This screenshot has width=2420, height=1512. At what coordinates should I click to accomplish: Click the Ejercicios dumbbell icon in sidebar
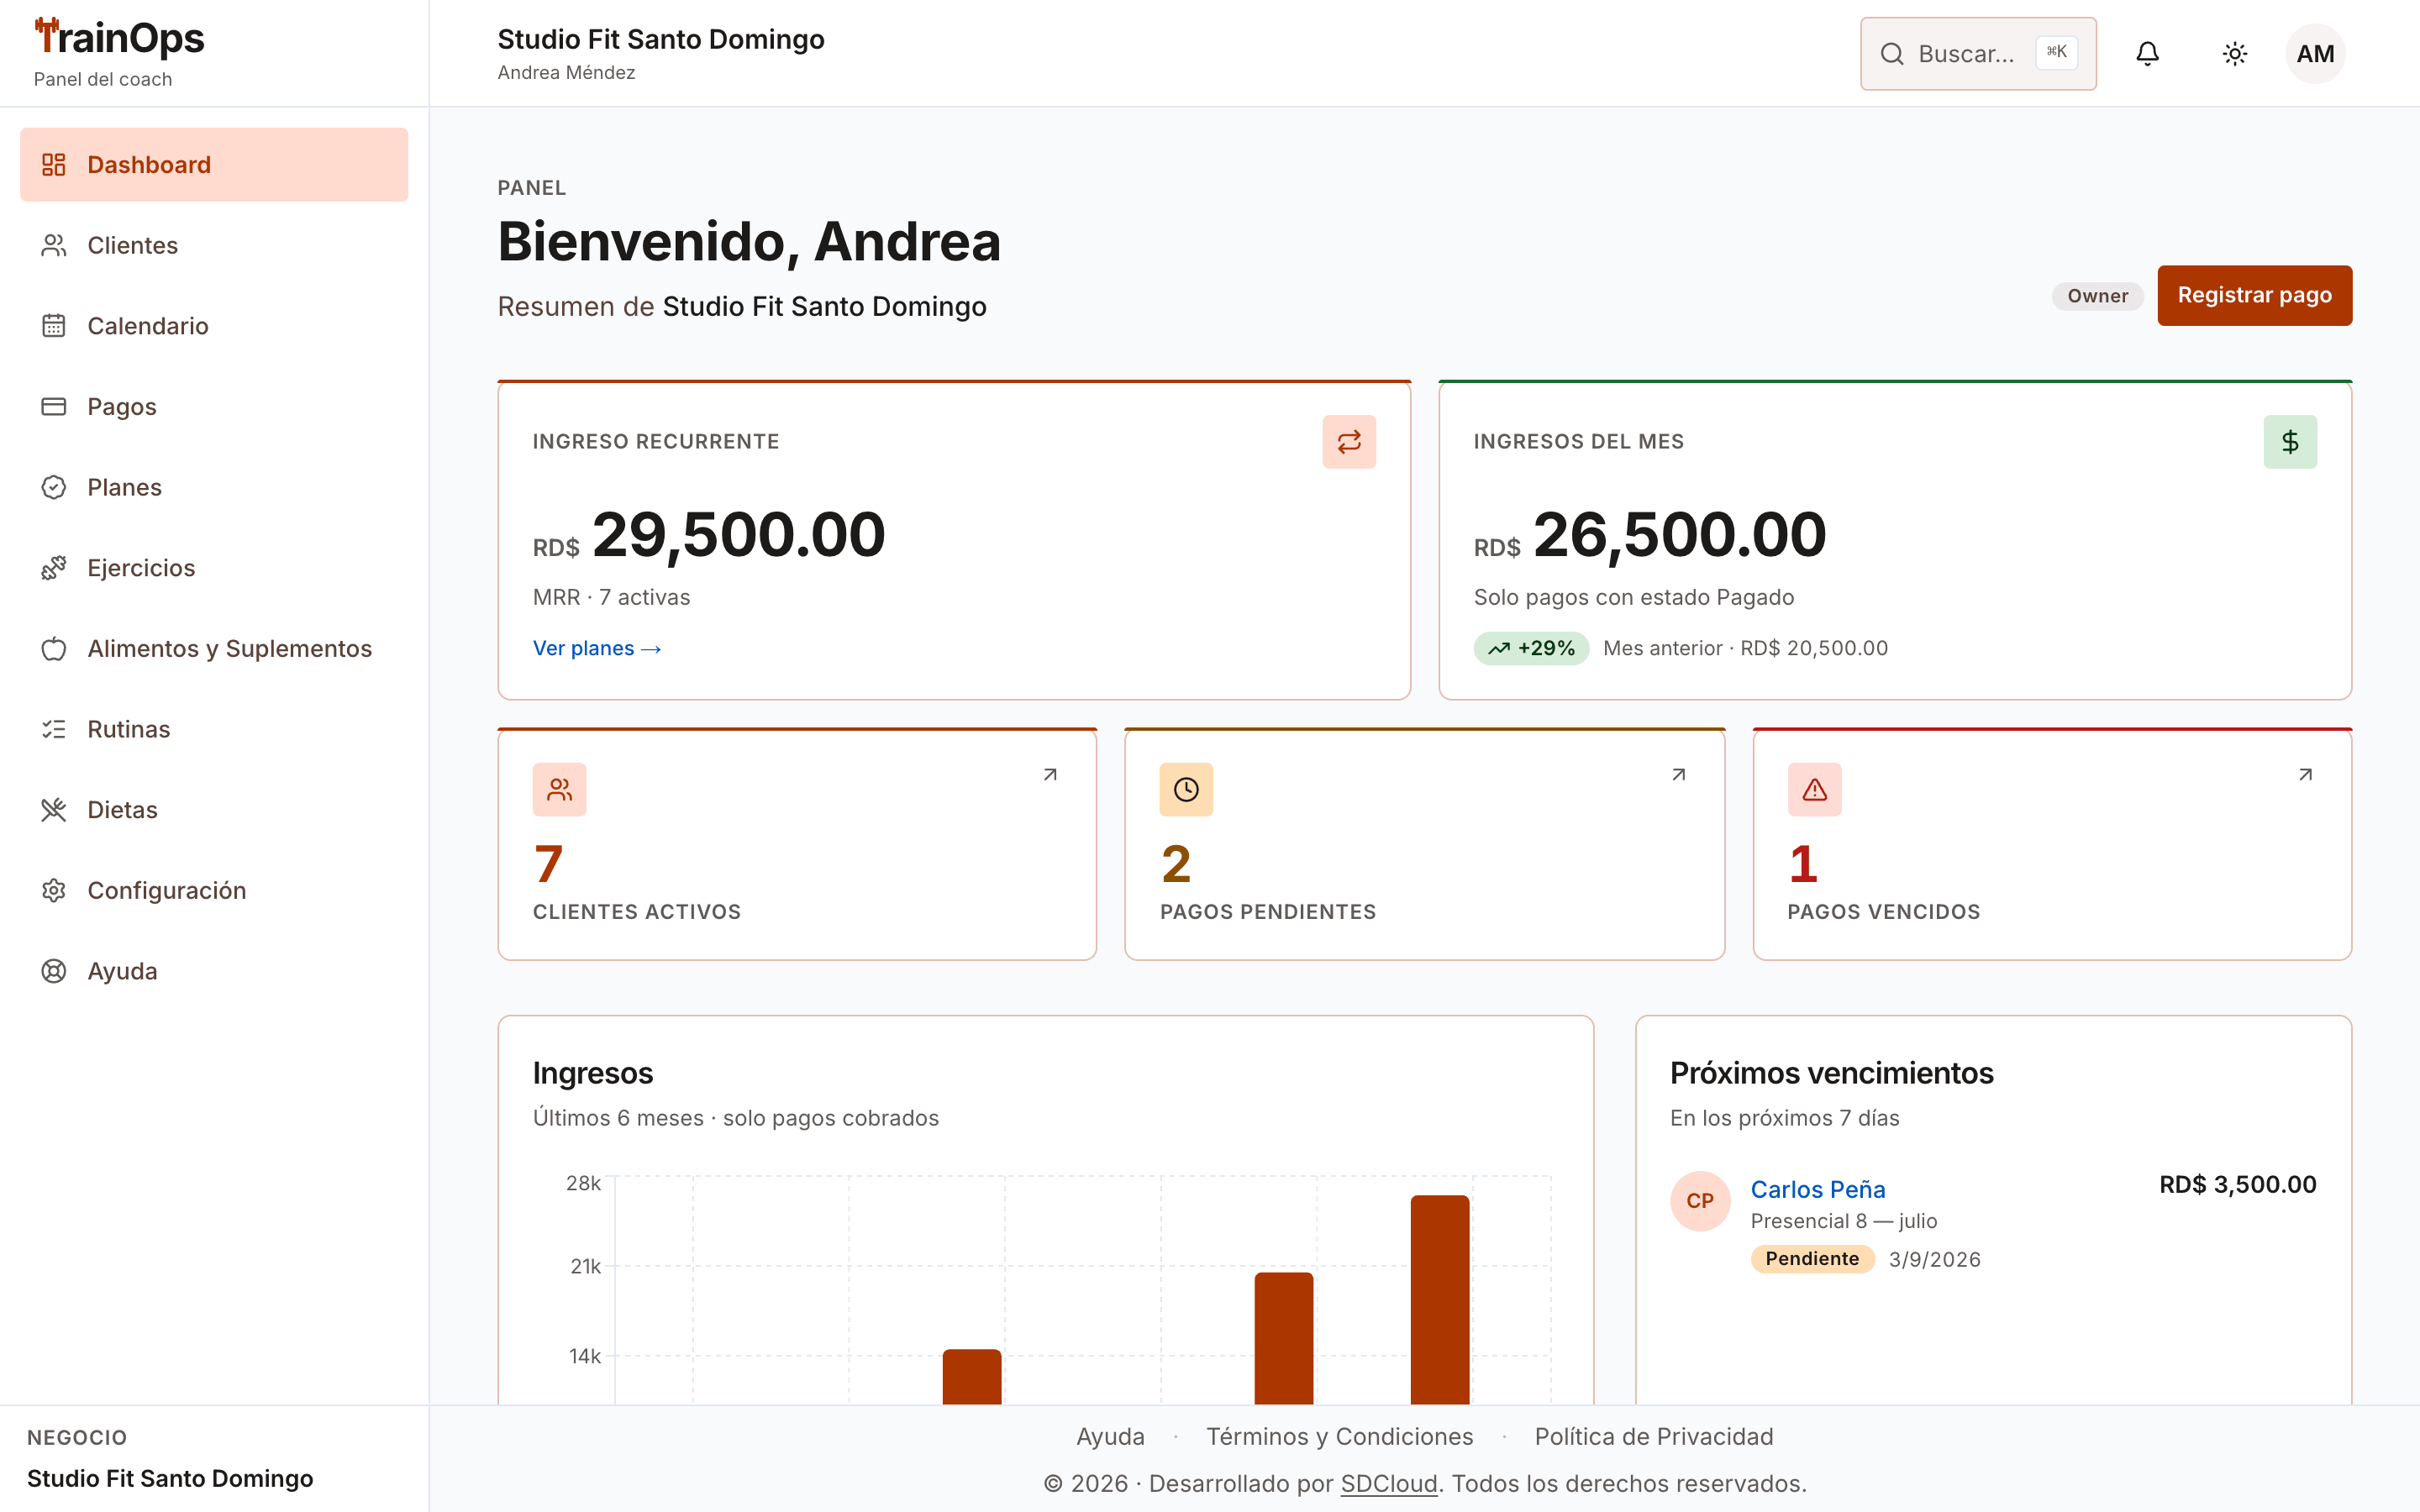tap(54, 568)
